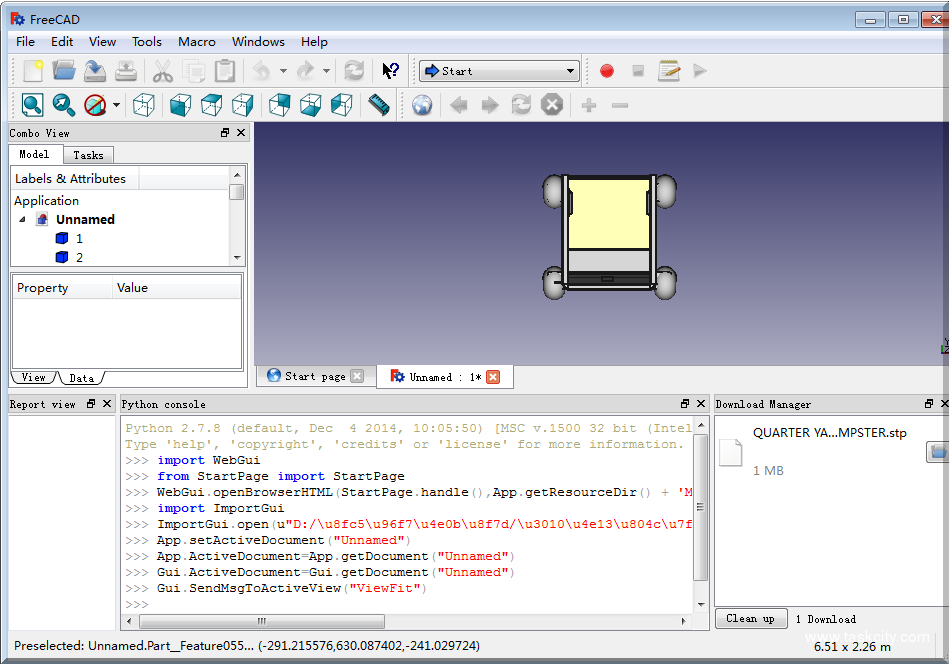Set the axonometric view cube icon
Screen dimensions: 949x664
145,105
